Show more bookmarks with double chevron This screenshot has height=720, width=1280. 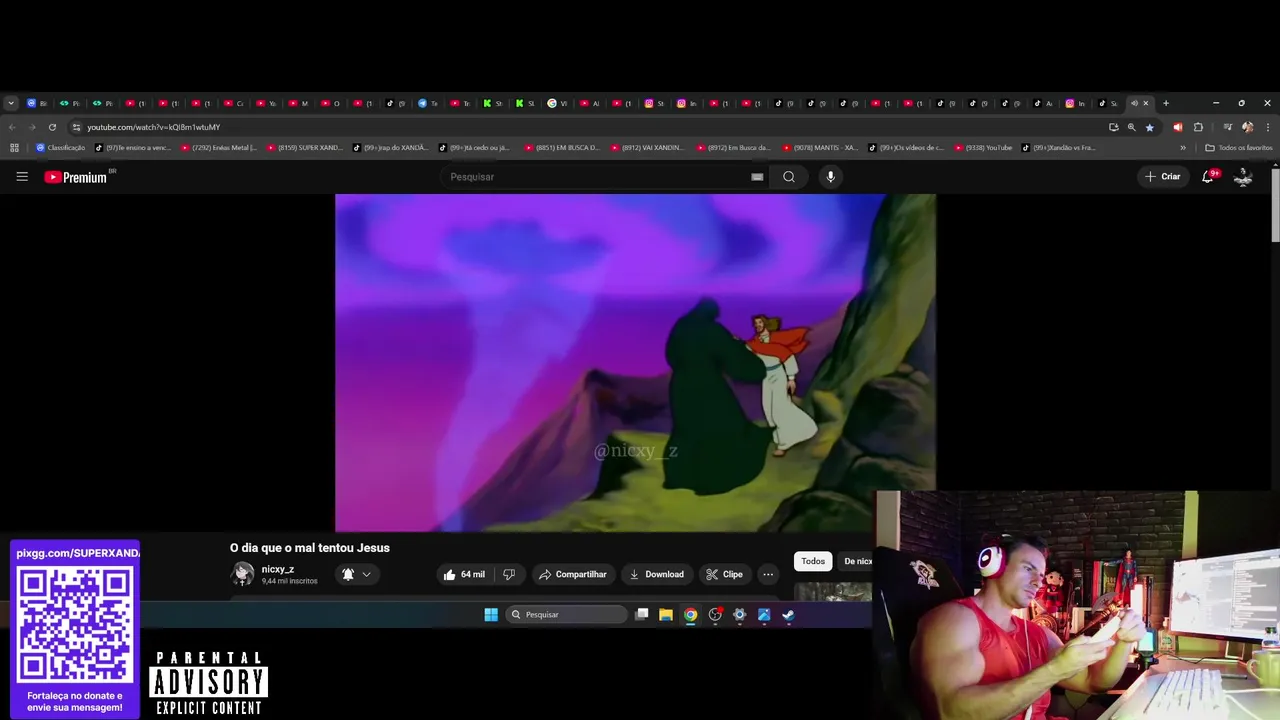[x=1183, y=148]
